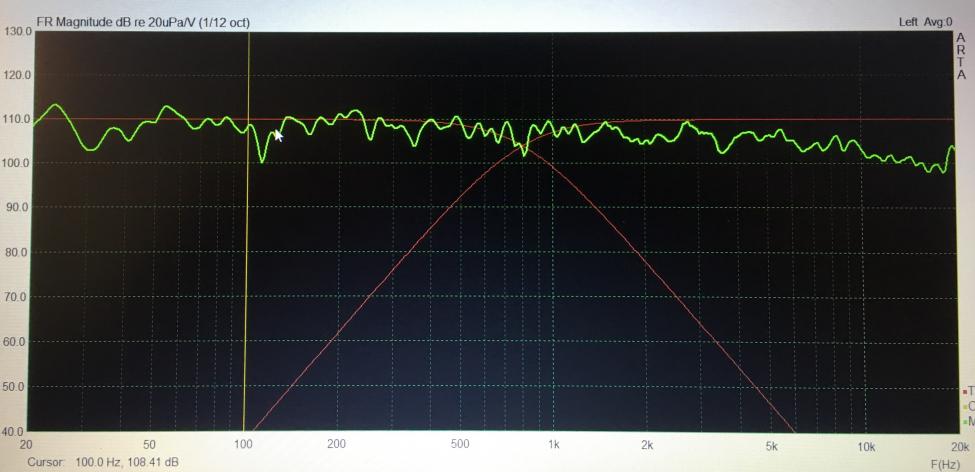Image resolution: width=975 pixels, height=472 pixels.
Task: Click the 50 frequency axis label
Action: pos(149,445)
